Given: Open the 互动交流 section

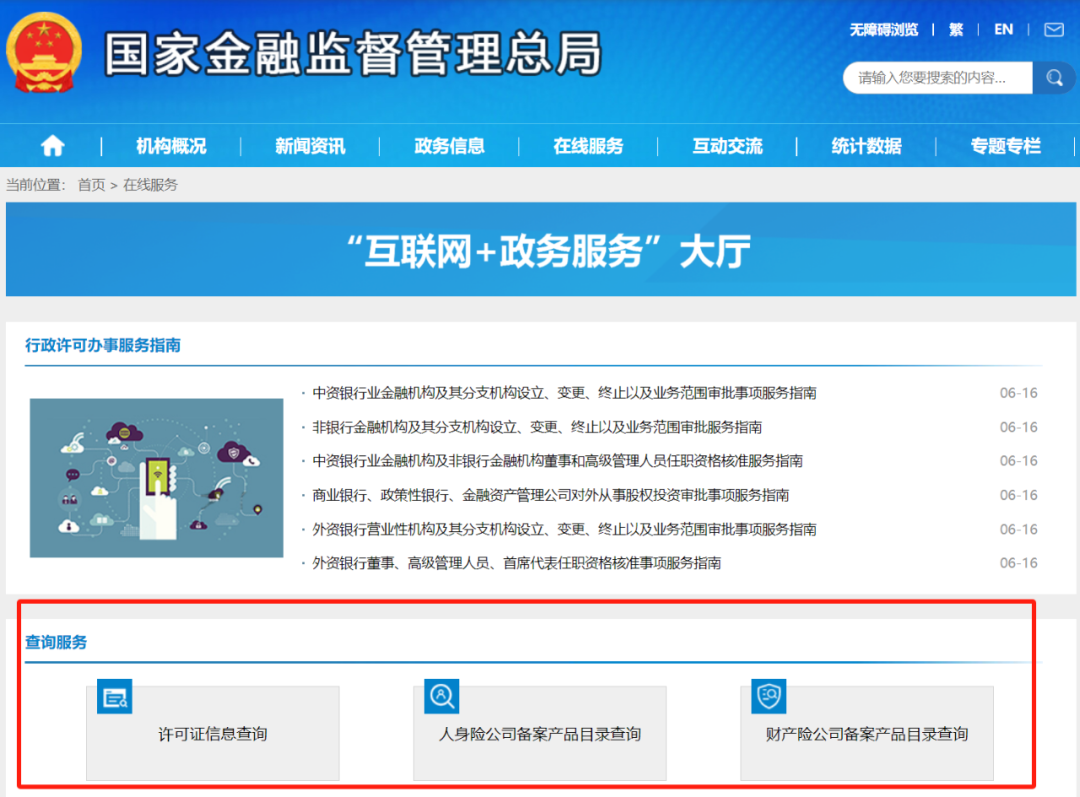Looking at the screenshot, I should (x=727, y=145).
